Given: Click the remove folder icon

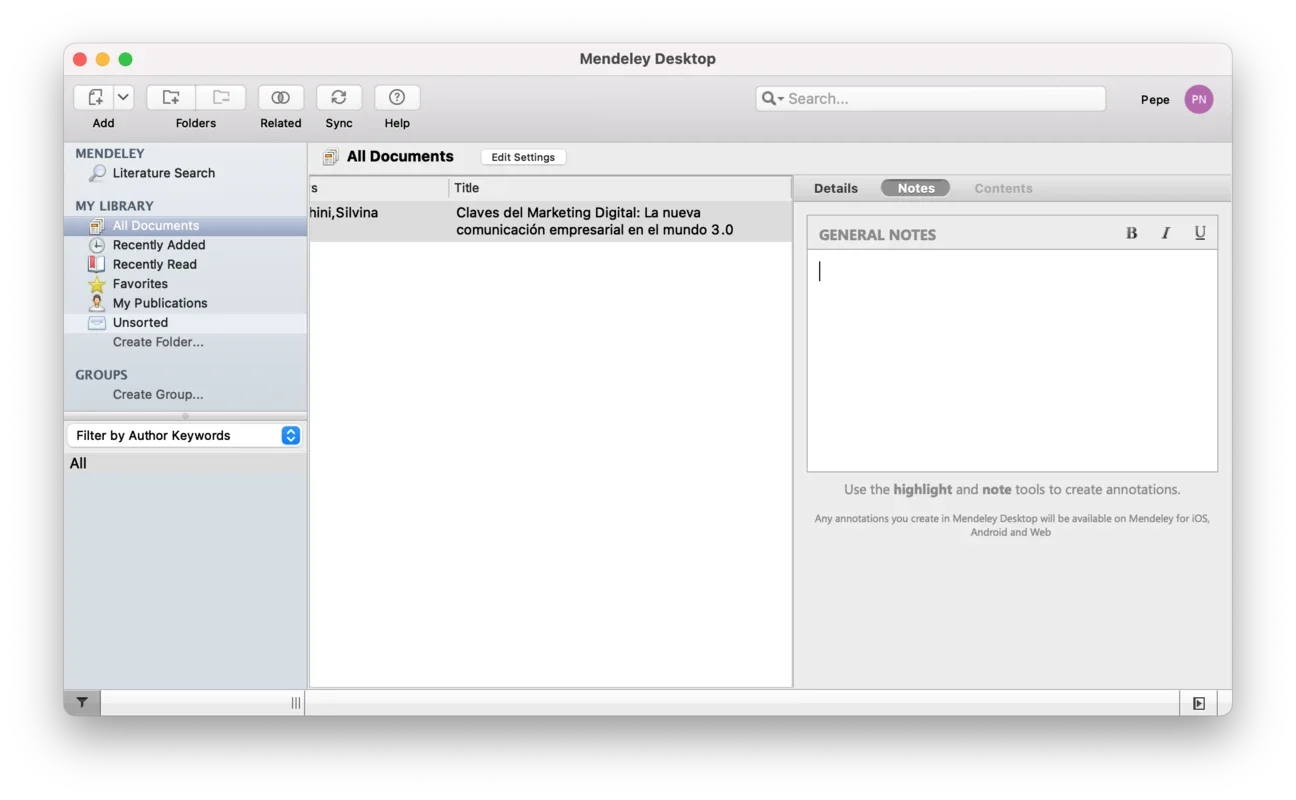Looking at the screenshot, I should [x=221, y=97].
